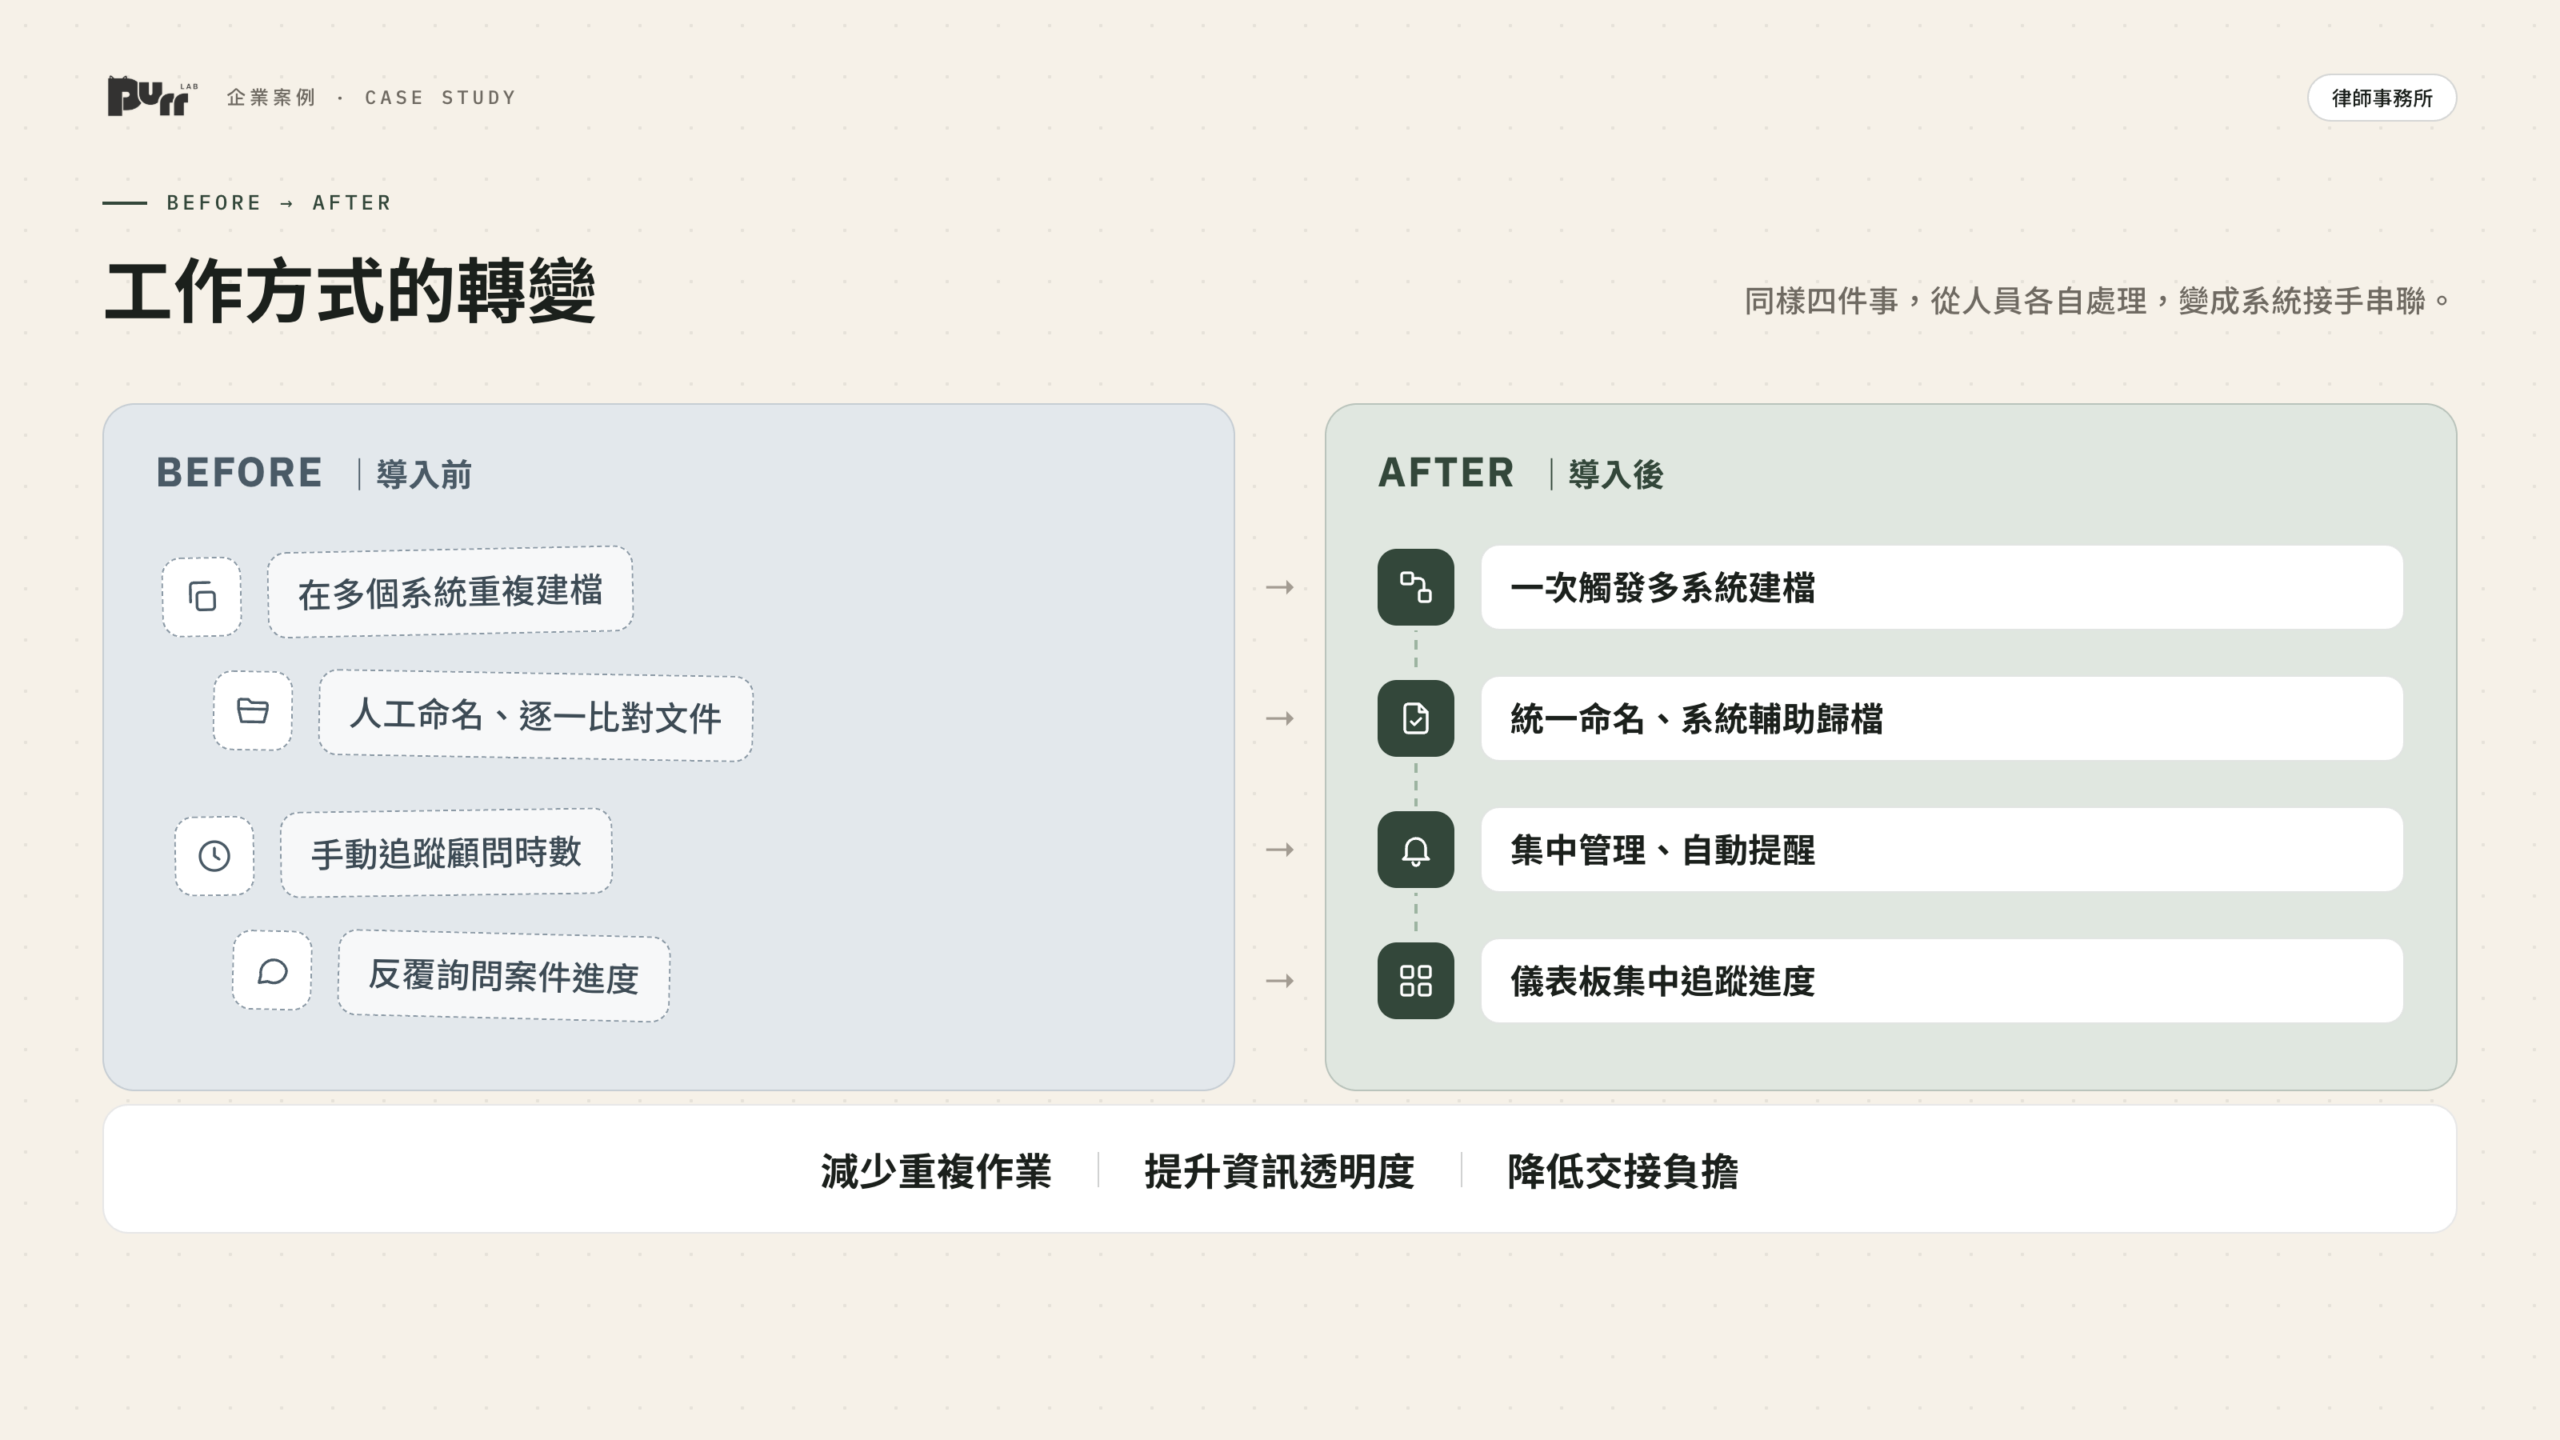The height and width of the screenshot is (1440, 2560).
Task: Click the 一次觸發多系統建檔 row
Action: [x=1941, y=587]
